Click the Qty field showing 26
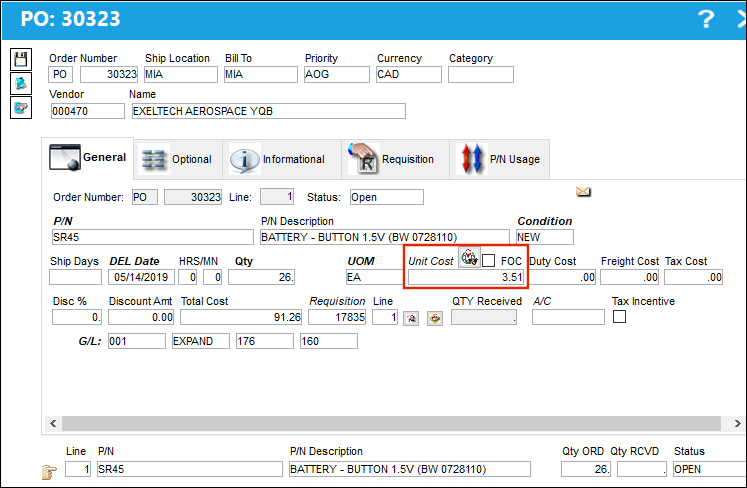Screen dimensions: 747x488 click(261, 277)
